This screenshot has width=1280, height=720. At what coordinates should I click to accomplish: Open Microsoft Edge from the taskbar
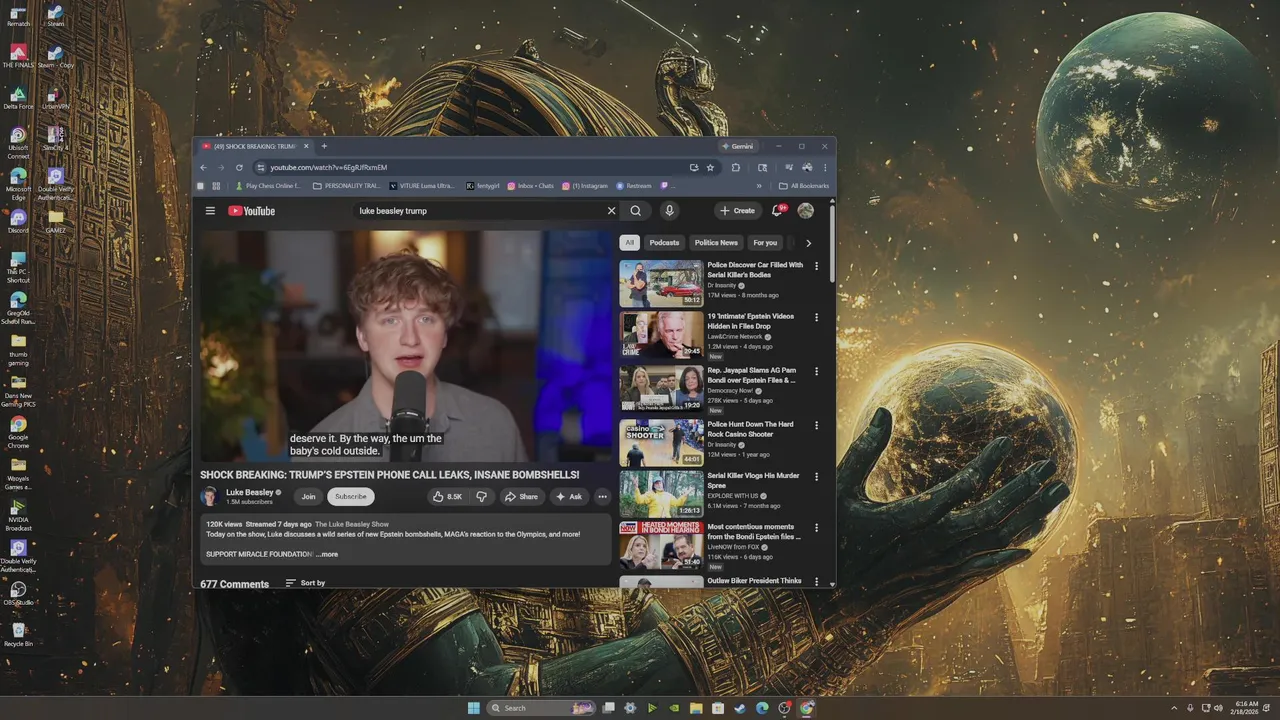coord(762,708)
